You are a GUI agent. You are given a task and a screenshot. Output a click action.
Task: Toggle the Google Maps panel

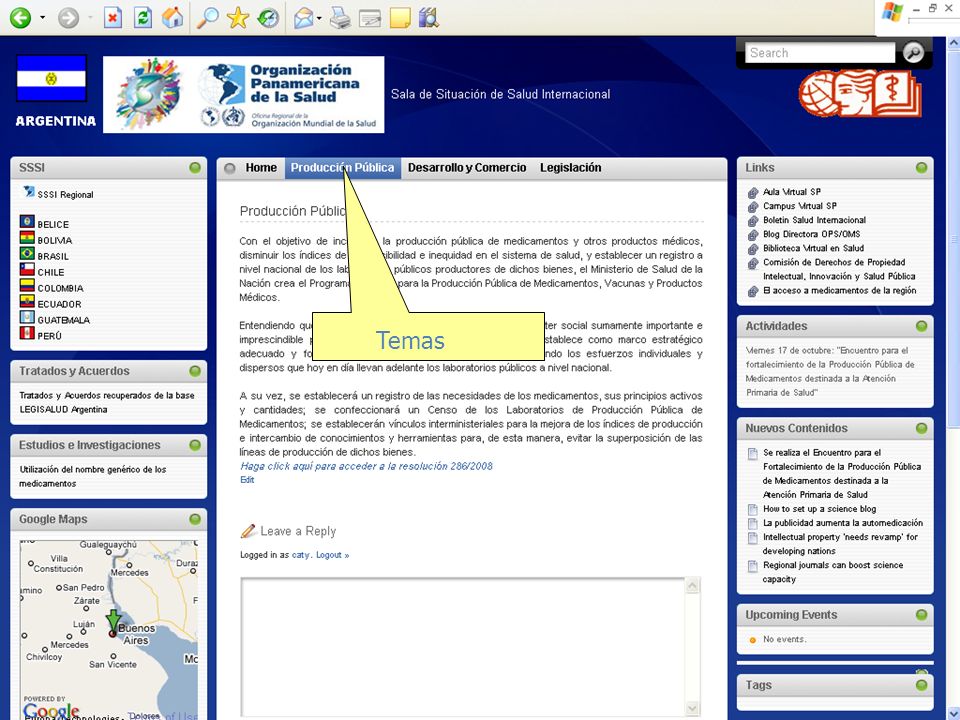pyautogui.click(x=195, y=519)
